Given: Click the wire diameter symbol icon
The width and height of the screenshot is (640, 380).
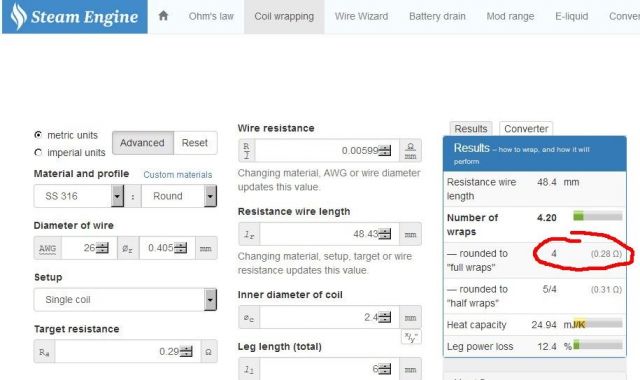Looking at the screenshot, I should 128,248.
